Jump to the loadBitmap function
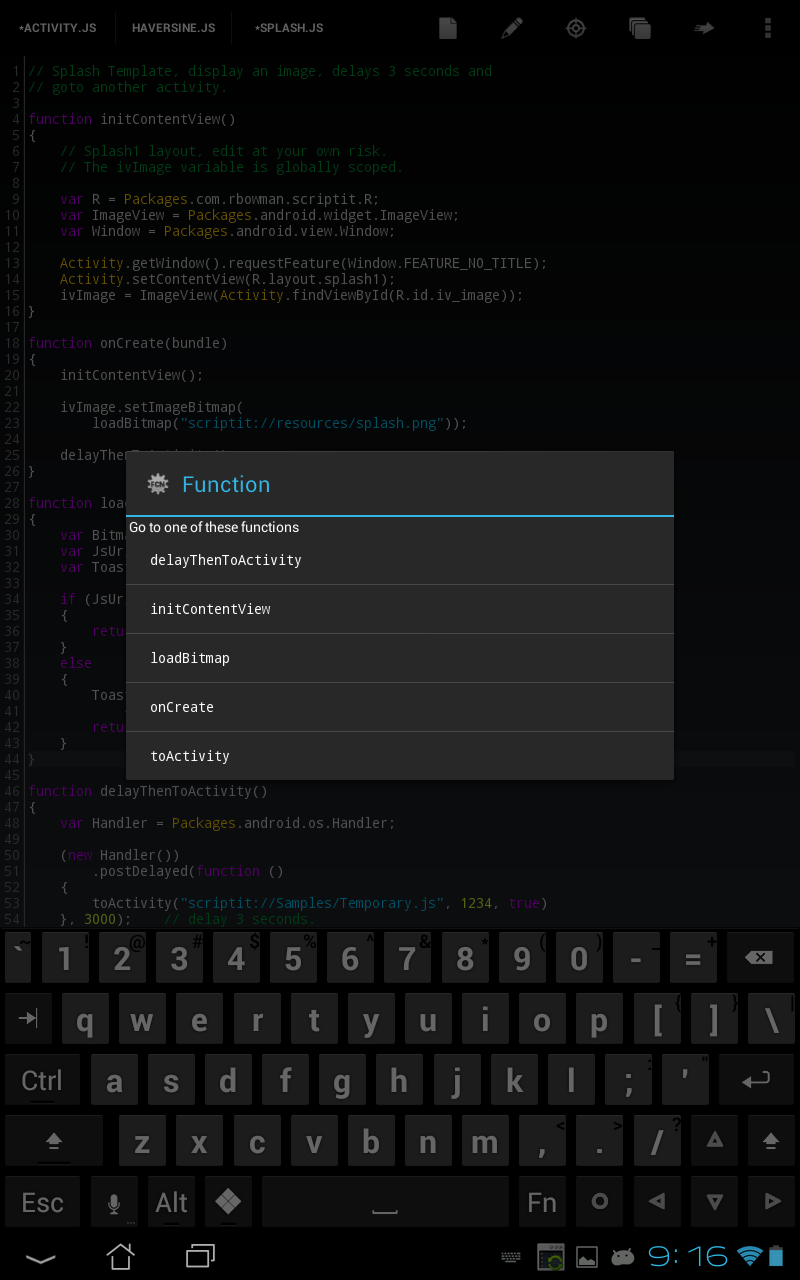Image resolution: width=800 pixels, height=1280 pixels. pos(190,658)
